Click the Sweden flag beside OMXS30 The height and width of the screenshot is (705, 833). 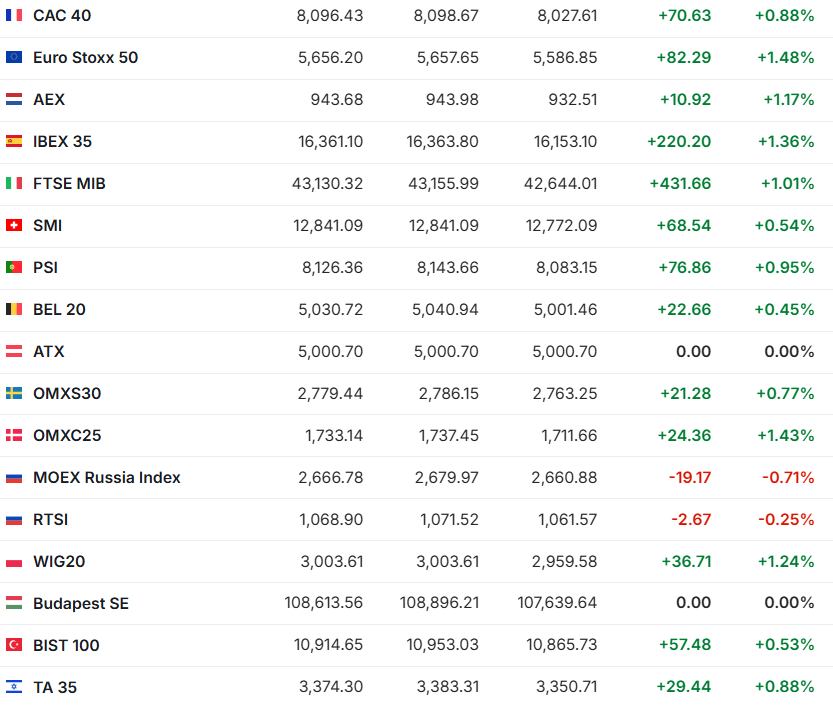14,393
